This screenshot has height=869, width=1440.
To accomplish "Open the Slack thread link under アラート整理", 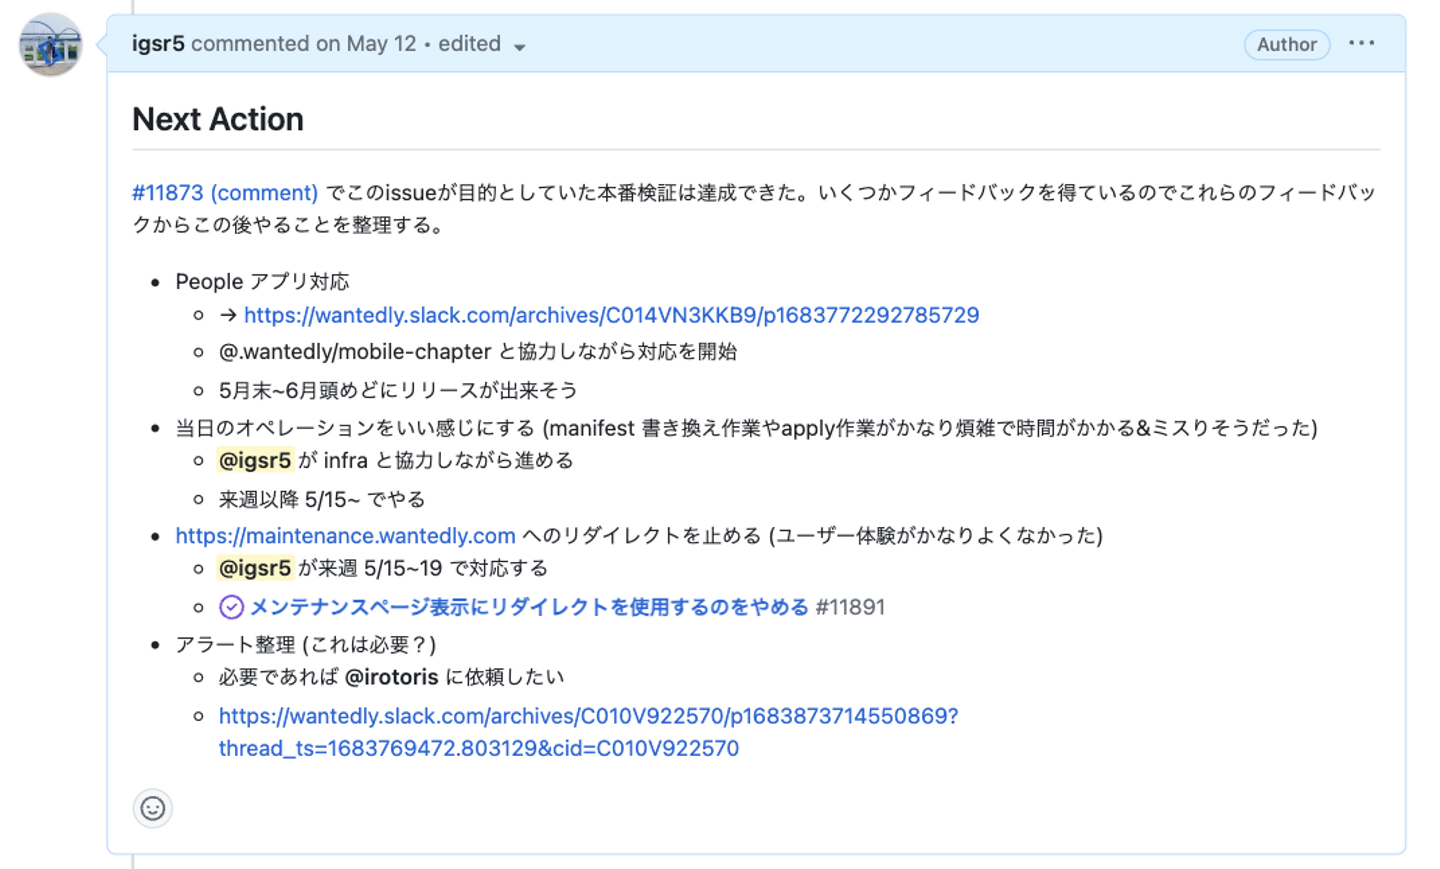I will tap(588, 716).
